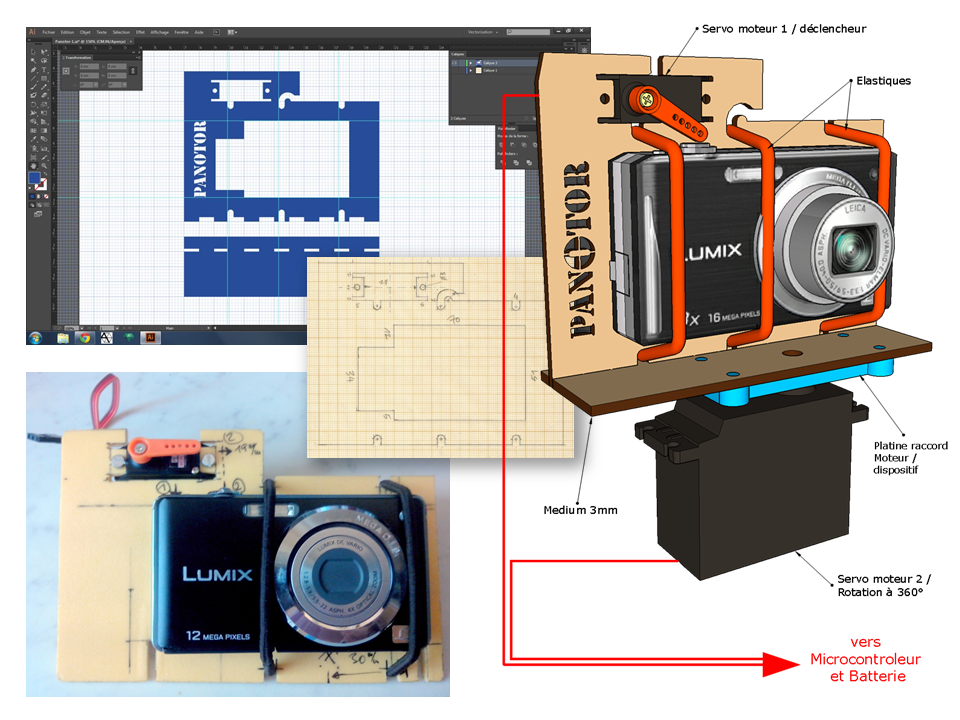The image size is (960, 720).
Task: Click the blue fill color swatch
Action: (x=34, y=178)
